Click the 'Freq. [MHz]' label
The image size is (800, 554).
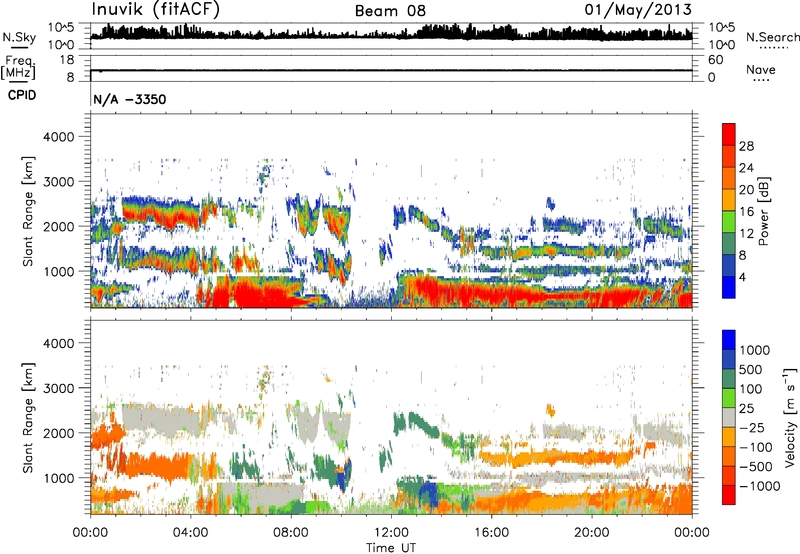(x=19, y=67)
